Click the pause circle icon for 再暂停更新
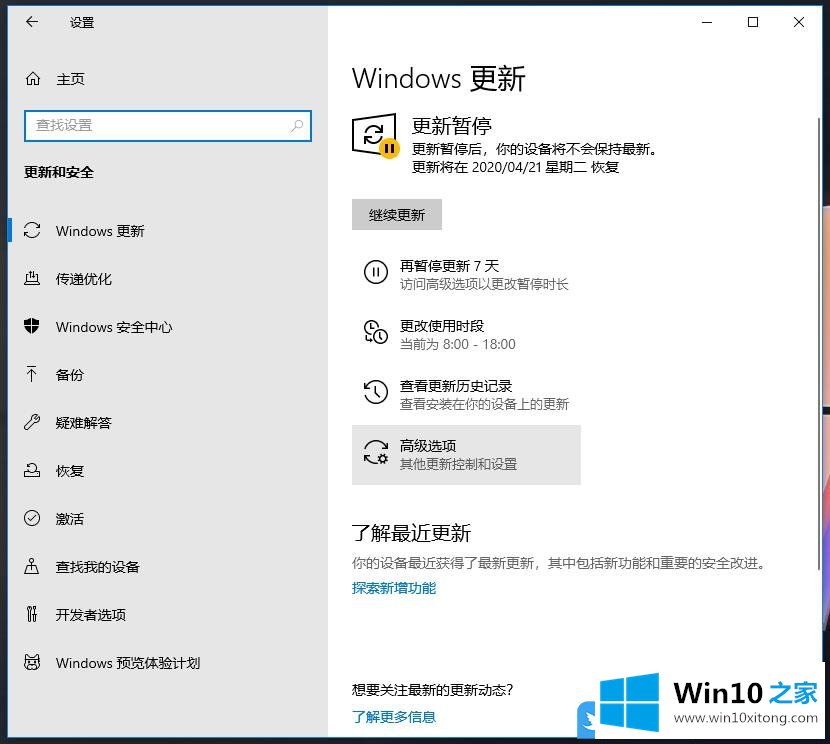 tap(375, 273)
